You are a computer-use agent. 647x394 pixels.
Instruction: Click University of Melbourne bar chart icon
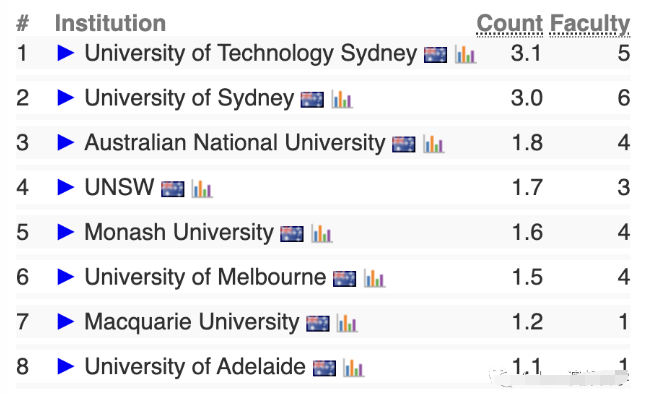tap(375, 278)
